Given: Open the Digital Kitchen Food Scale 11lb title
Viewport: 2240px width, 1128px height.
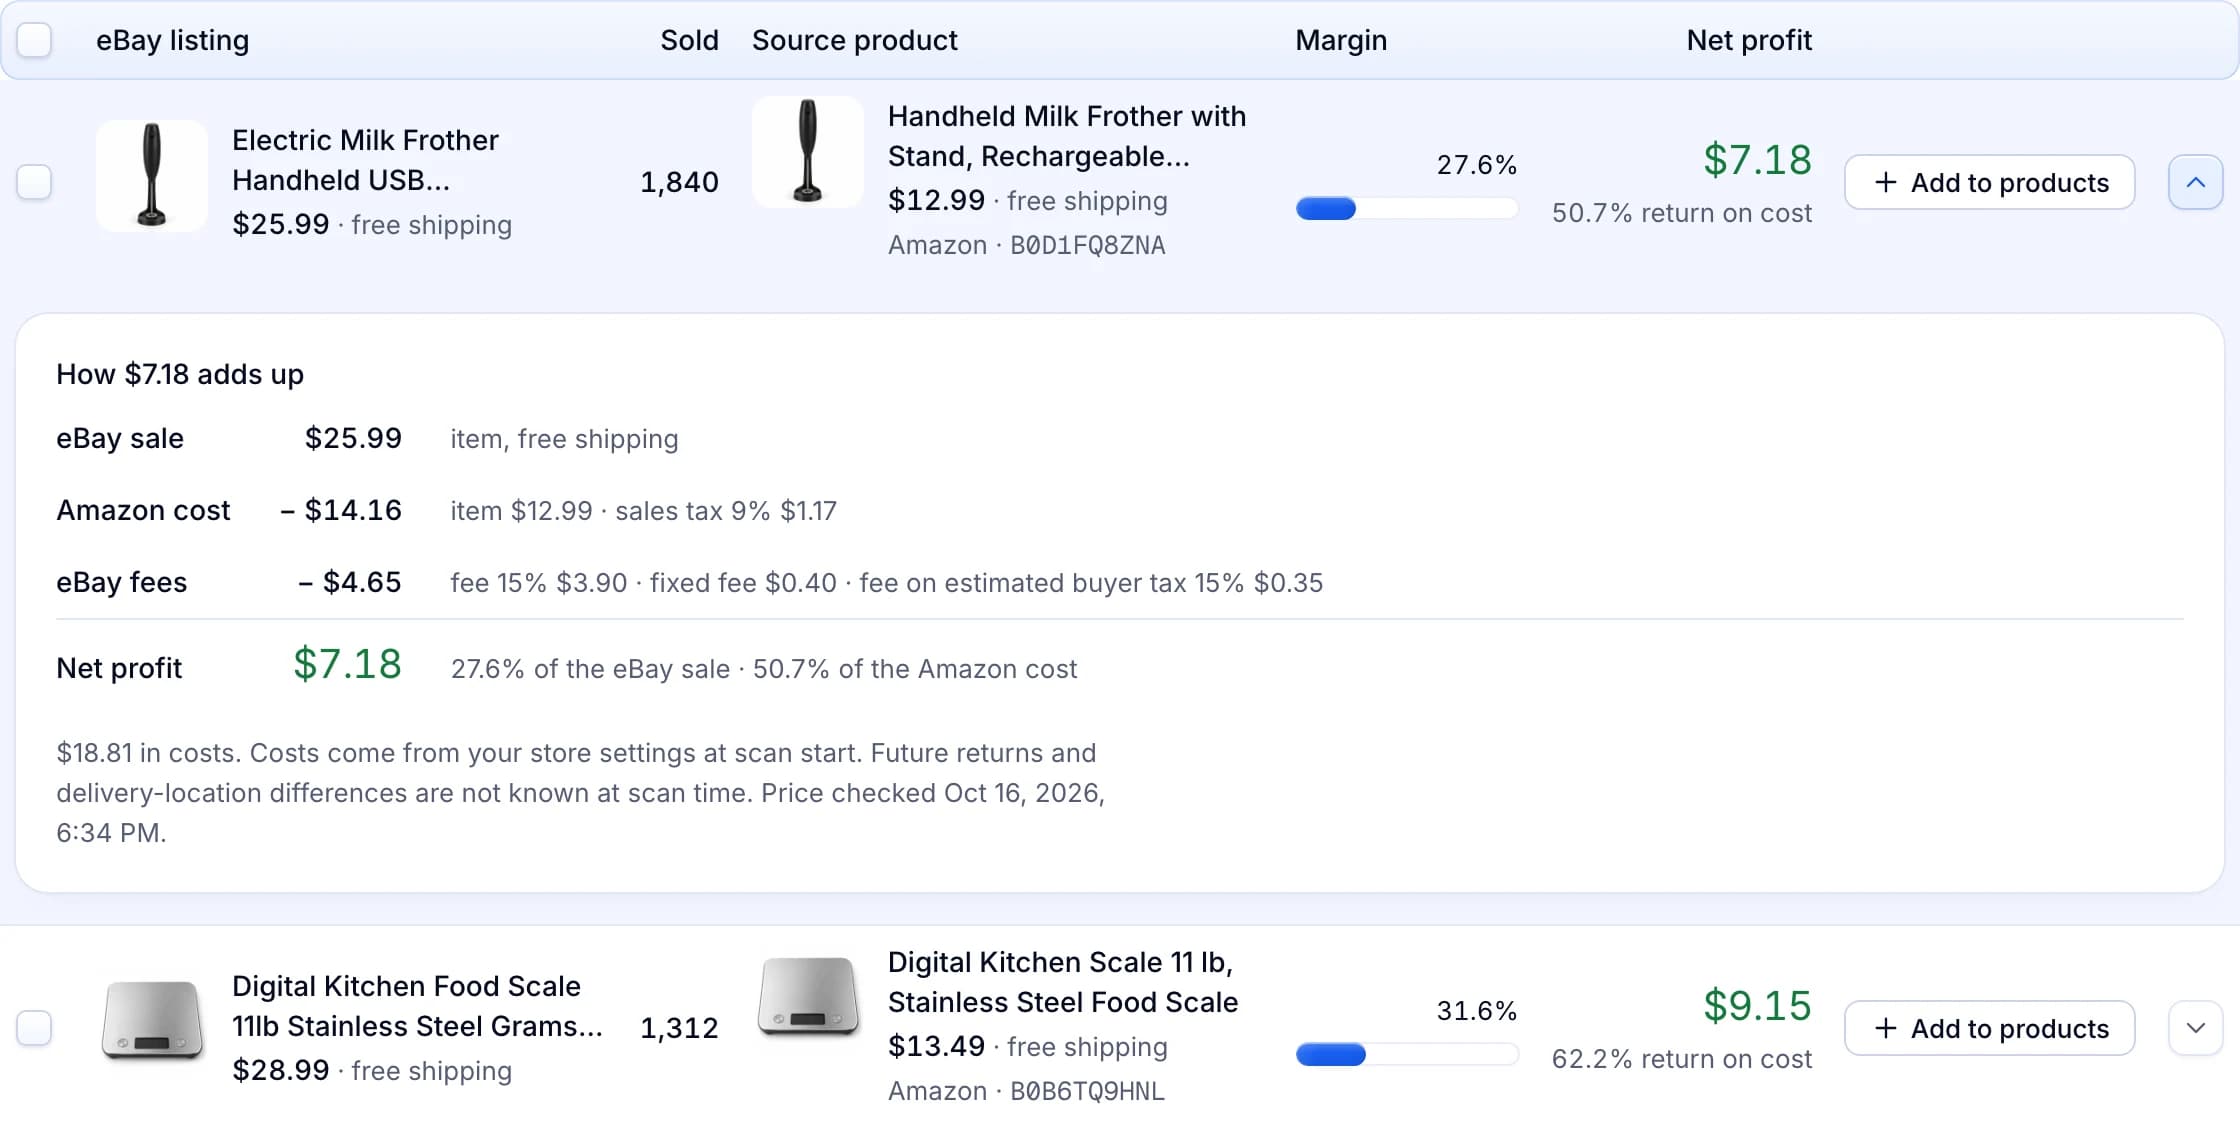Looking at the screenshot, I should [x=417, y=1006].
